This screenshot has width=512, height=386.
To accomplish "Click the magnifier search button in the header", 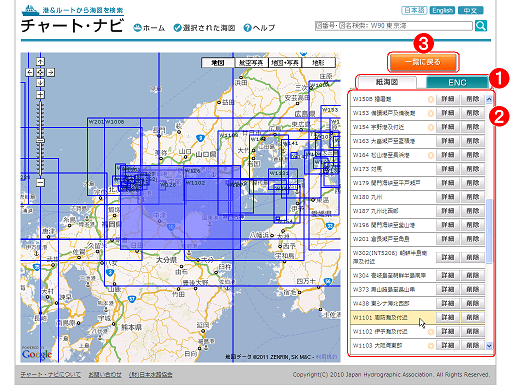I will [x=481, y=26].
